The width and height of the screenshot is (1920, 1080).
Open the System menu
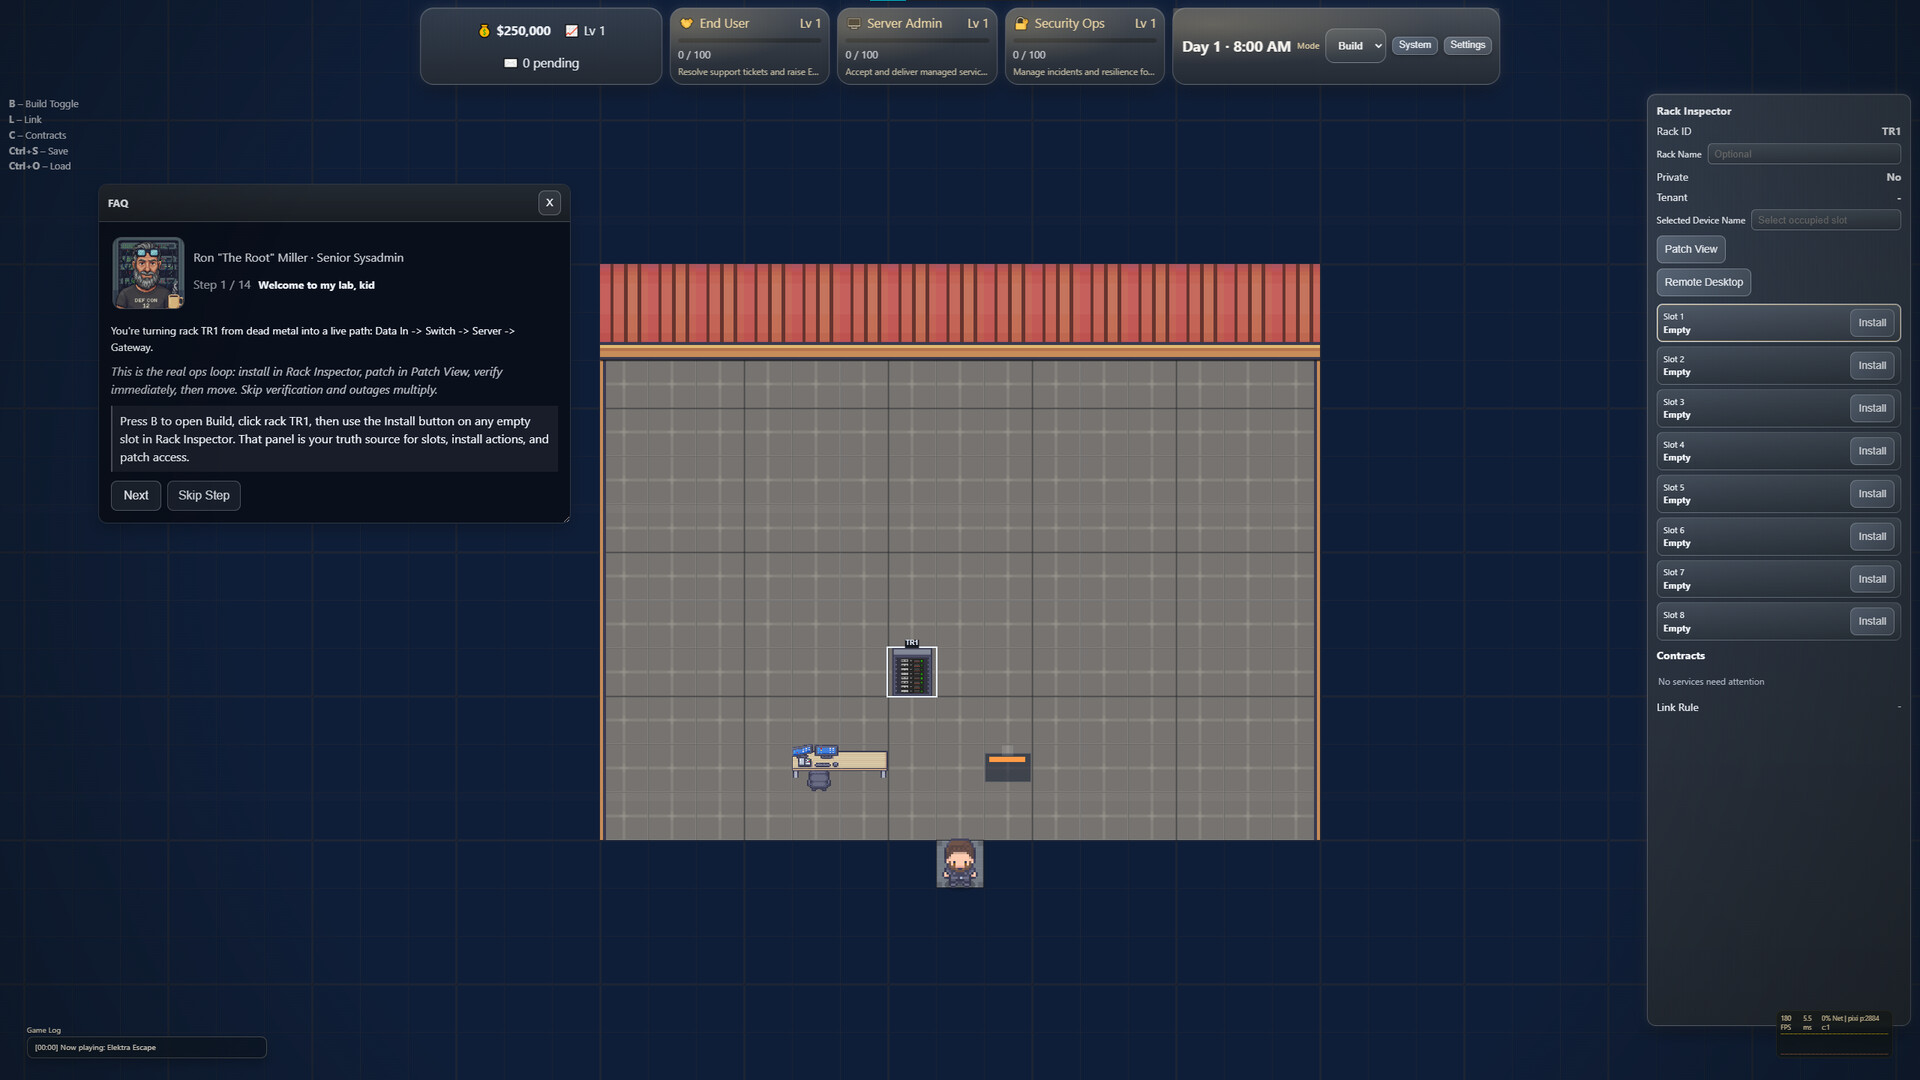click(1414, 45)
